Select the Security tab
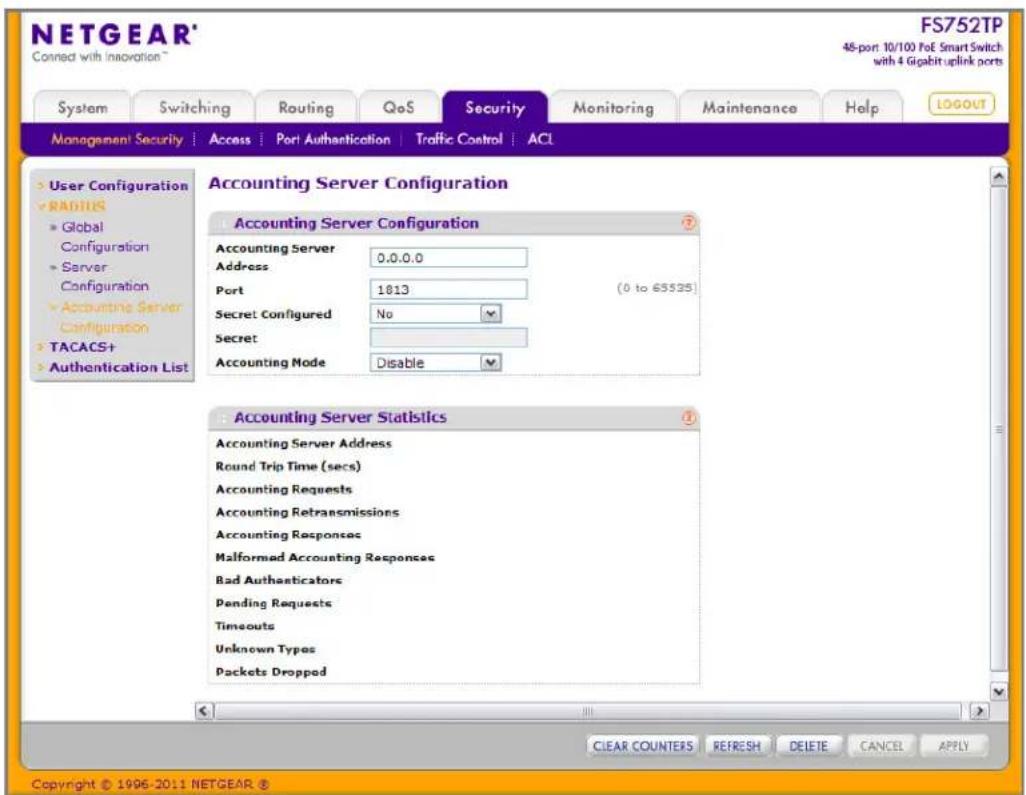Screen dimensions: 1026x795 coord(495,108)
